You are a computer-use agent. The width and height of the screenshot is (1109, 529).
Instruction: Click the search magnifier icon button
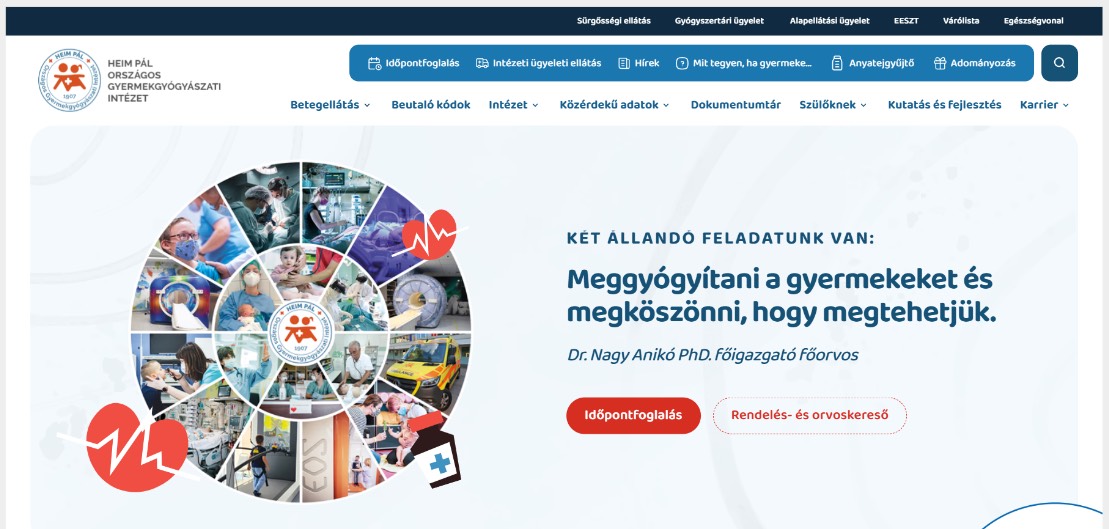[1059, 63]
